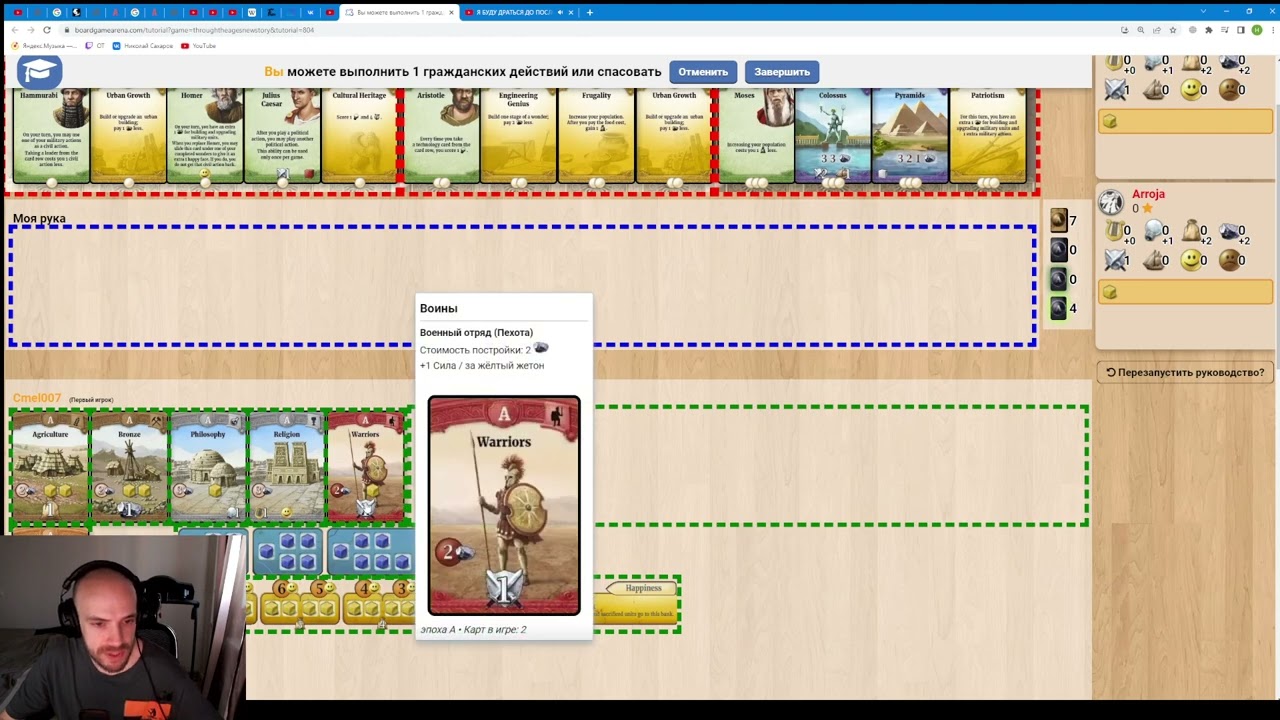Click the Agriculture farm card
Screen dimensions: 1280x720
coord(50,468)
